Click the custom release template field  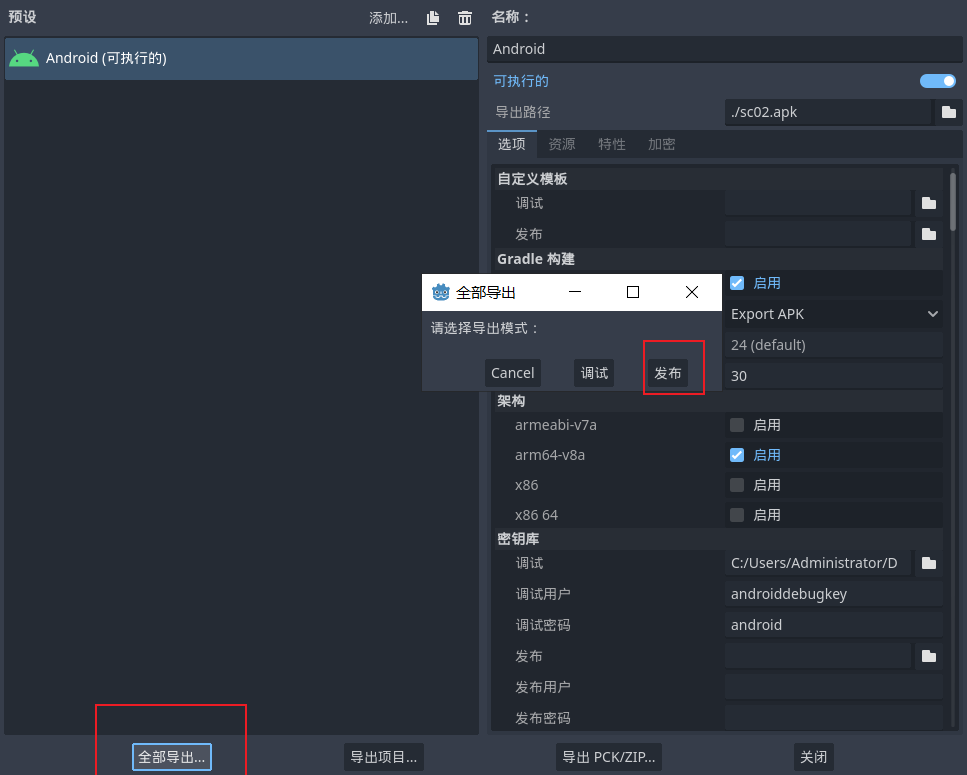[818, 234]
